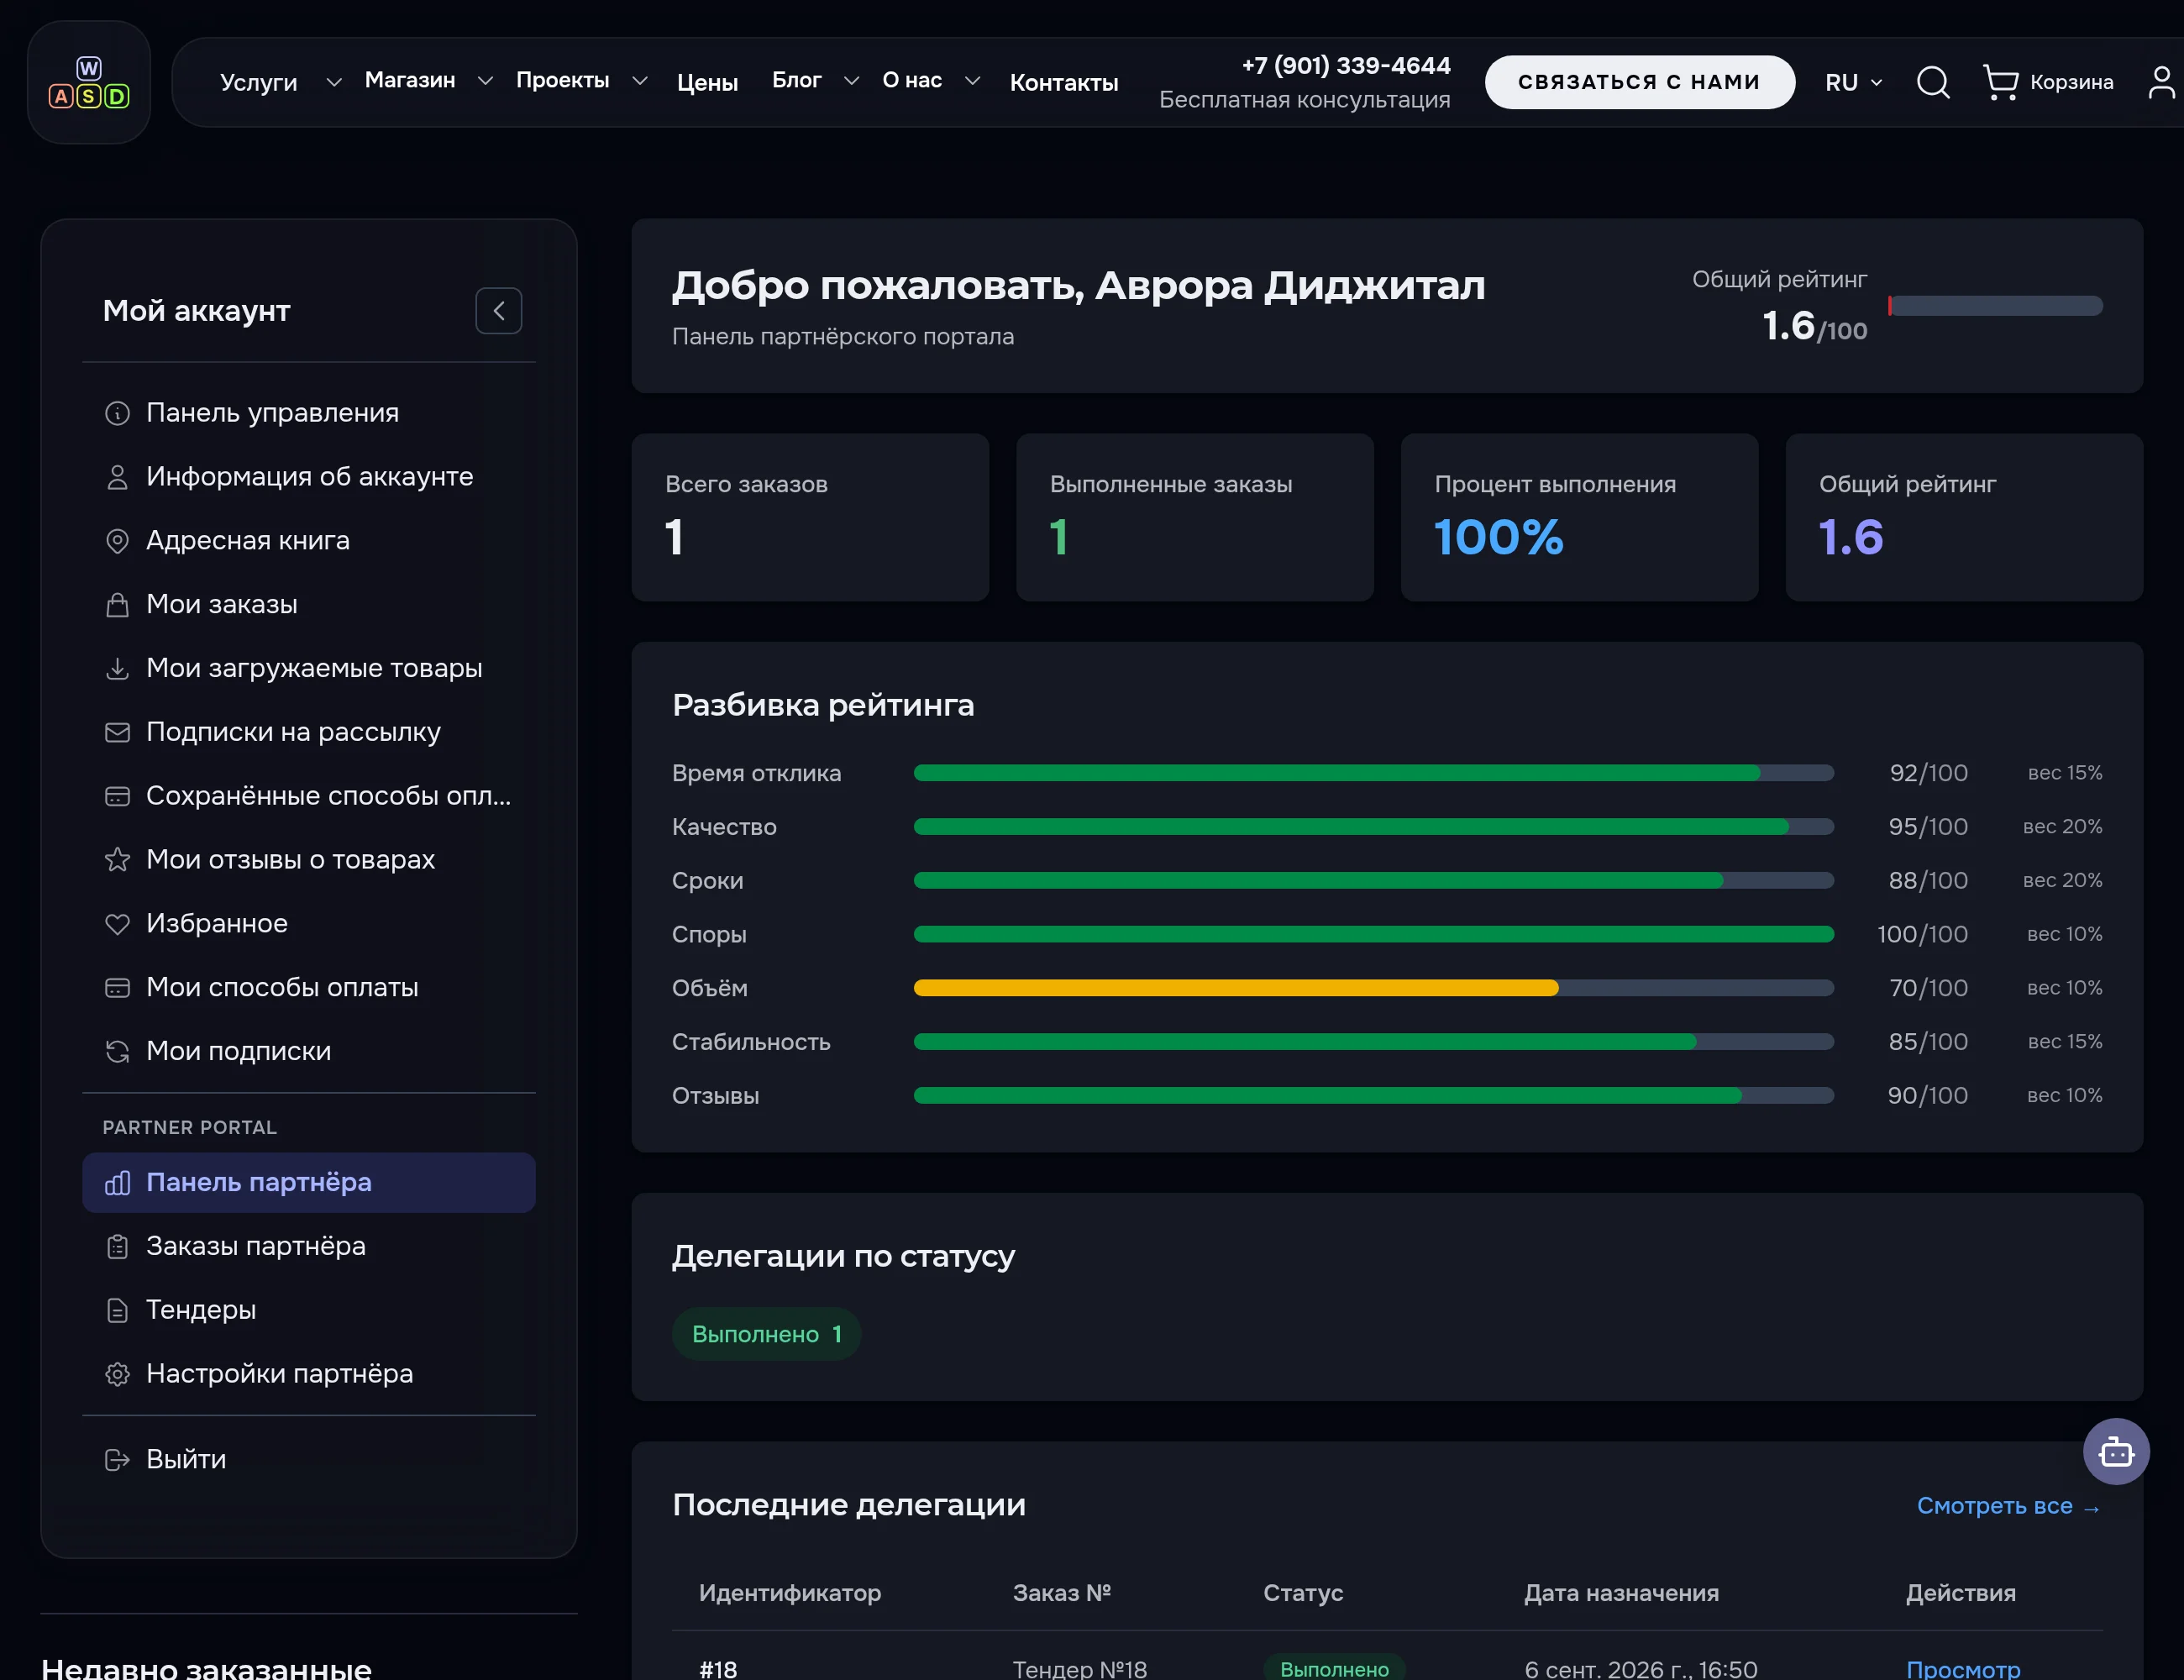Viewport: 2184px width, 1680px height.
Task: Open Тендеры in sidebar
Action: click(309, 1310)
